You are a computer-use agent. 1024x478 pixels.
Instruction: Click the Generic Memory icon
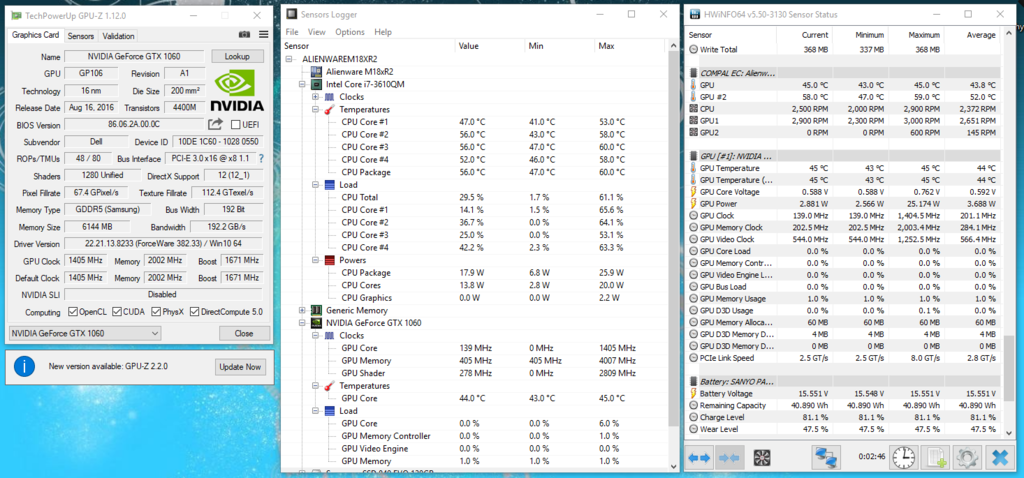316,310
